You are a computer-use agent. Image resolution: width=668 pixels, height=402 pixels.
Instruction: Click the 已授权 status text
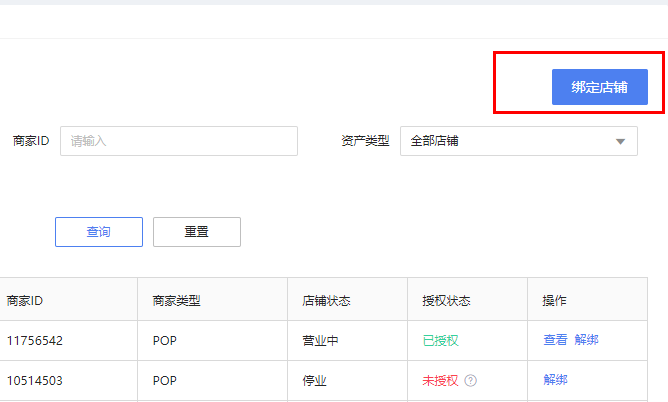click(x=440, y=340)
